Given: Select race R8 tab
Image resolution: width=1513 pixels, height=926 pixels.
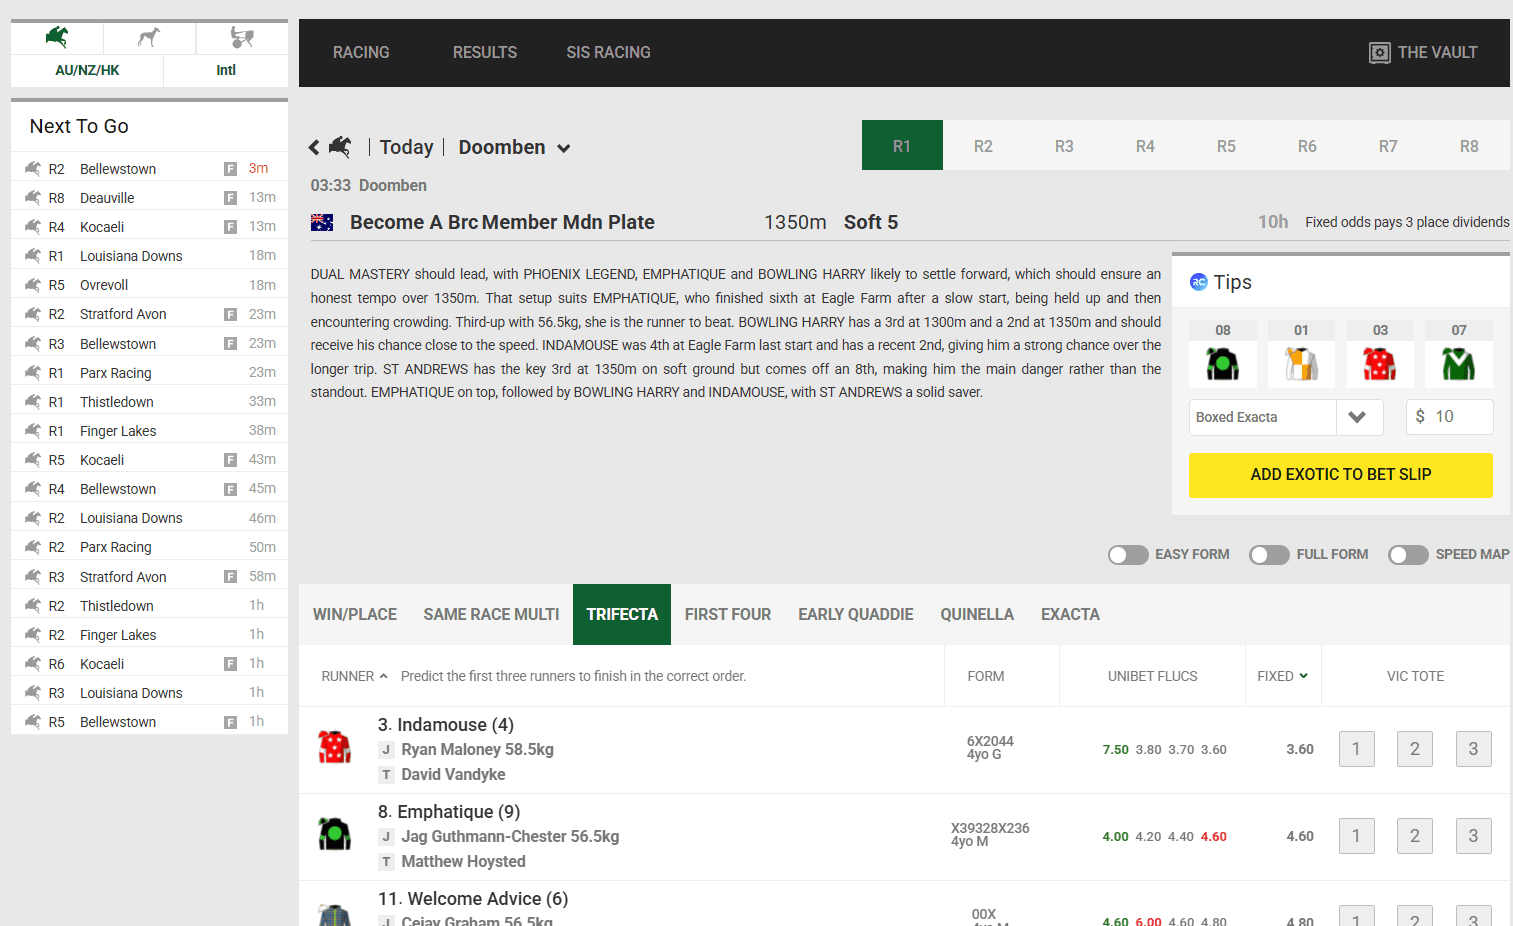Looking at the screenshot, I should point(1469,146).
